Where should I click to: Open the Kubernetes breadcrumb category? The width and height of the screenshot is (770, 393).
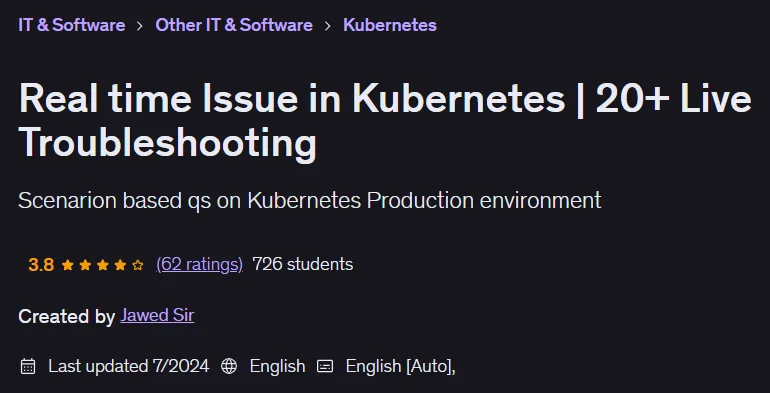[390, 25]
